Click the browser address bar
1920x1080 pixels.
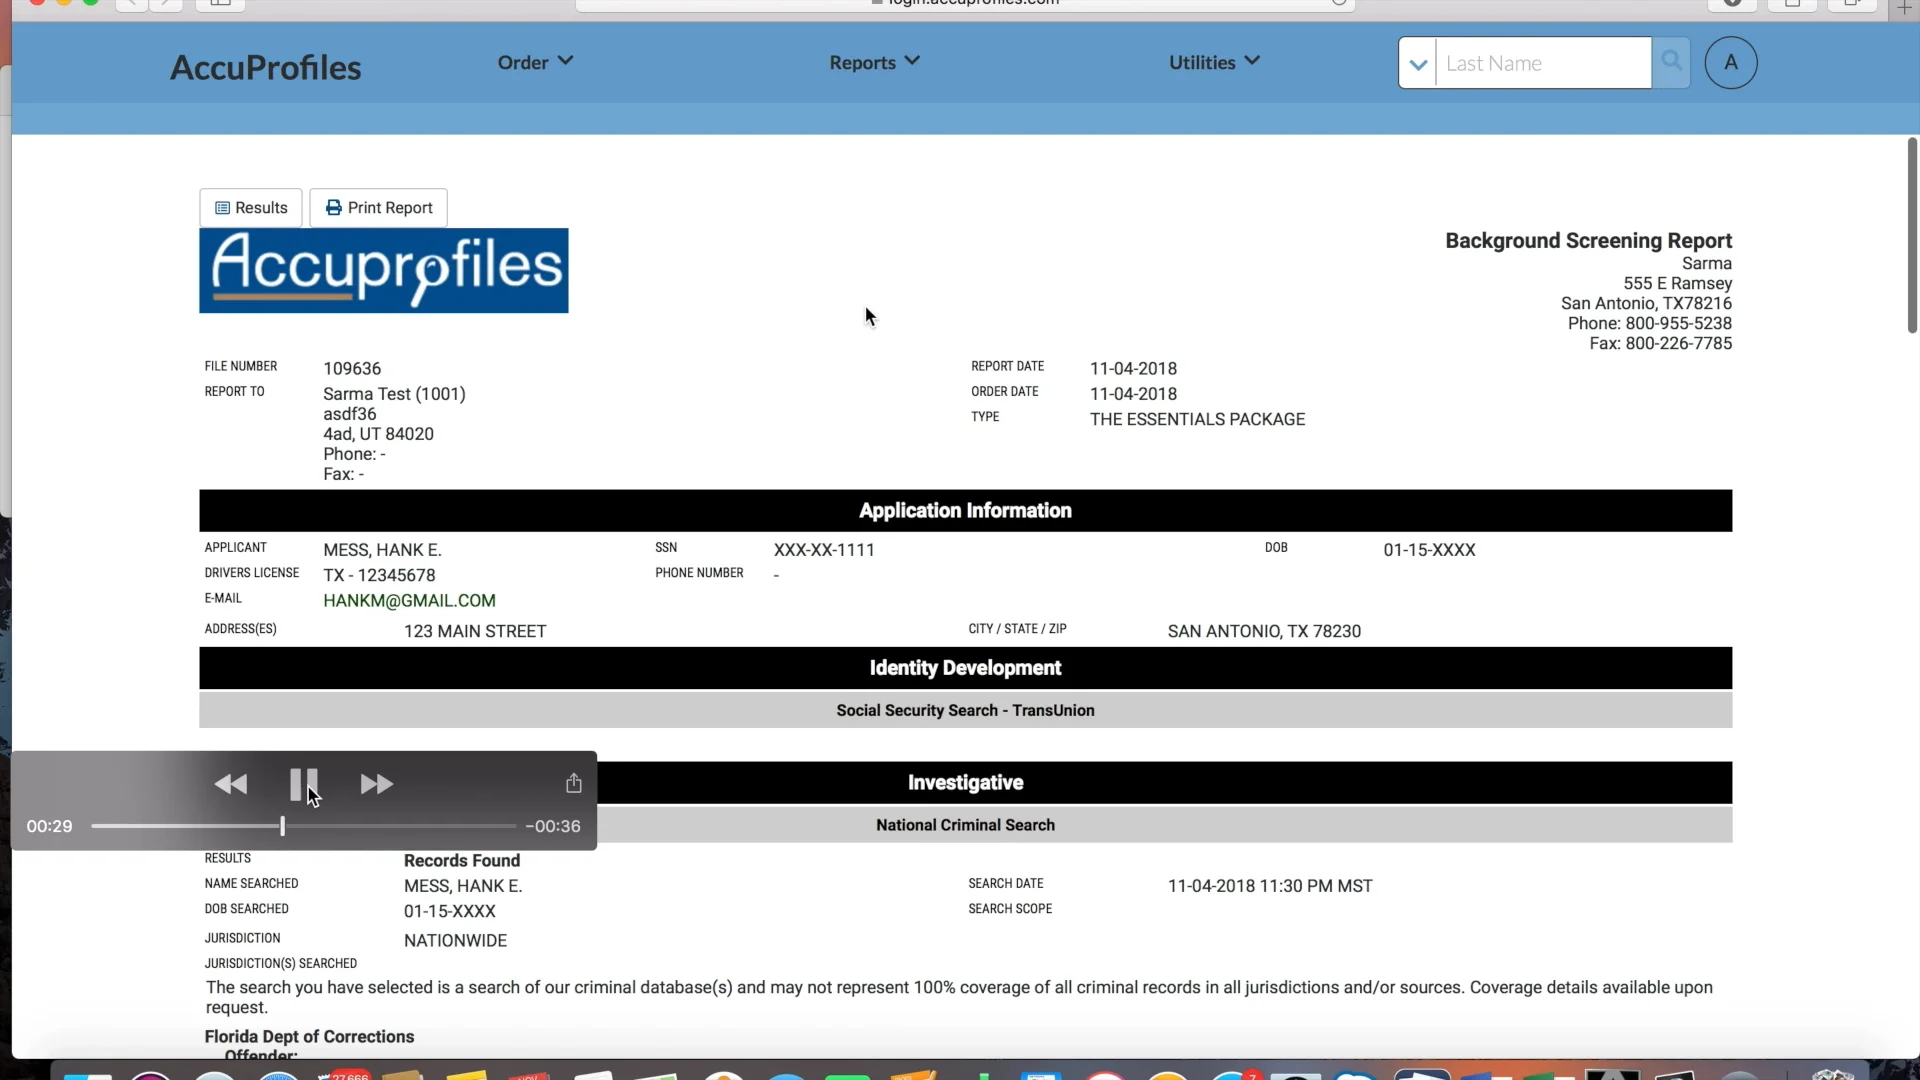(x=965, y=4)
